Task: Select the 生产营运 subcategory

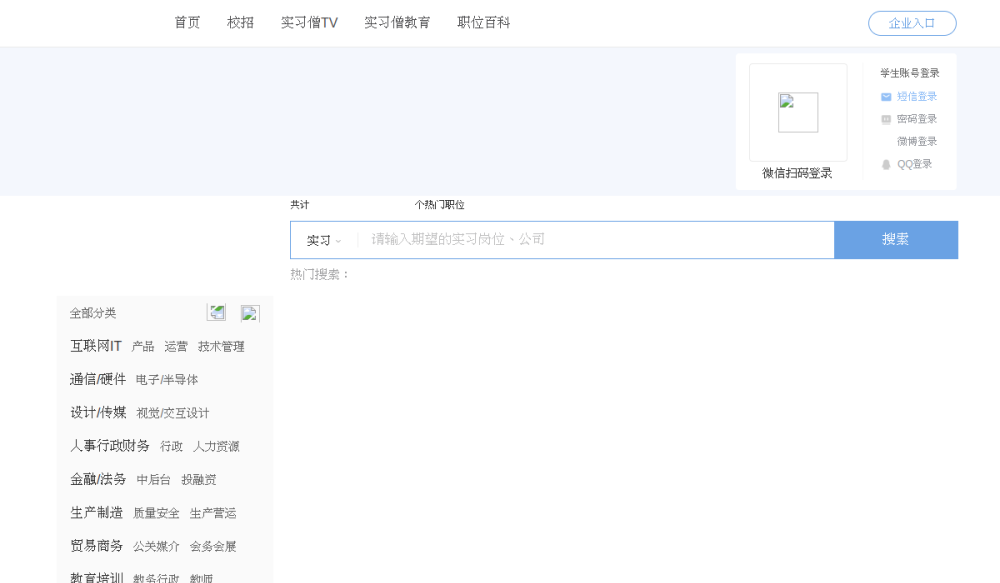Action: (213, 513)
